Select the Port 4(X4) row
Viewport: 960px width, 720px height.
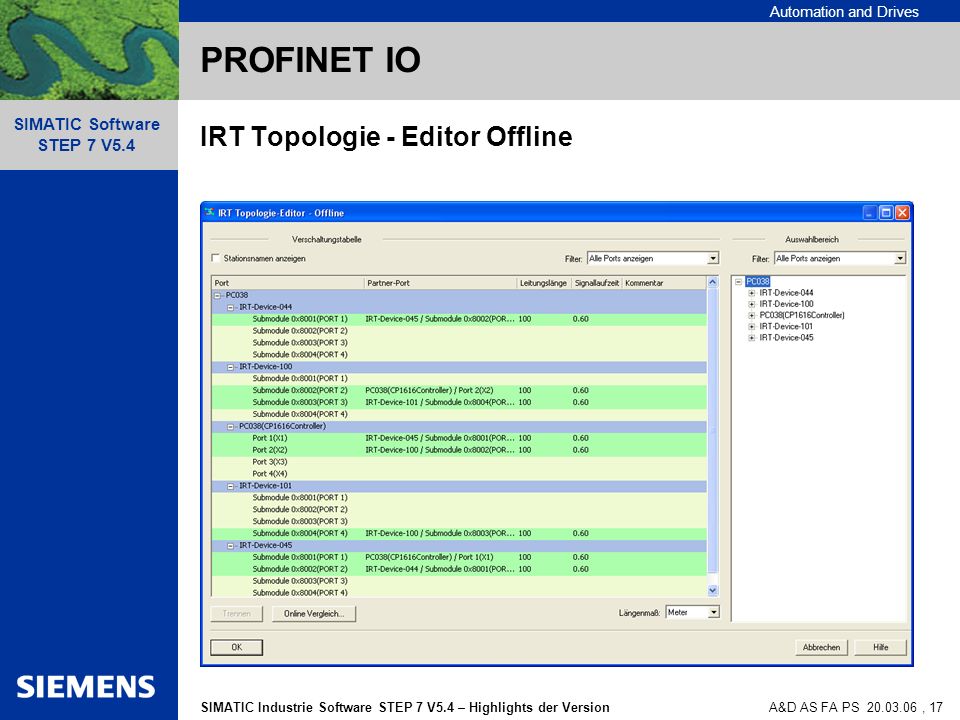click(459, 474)
